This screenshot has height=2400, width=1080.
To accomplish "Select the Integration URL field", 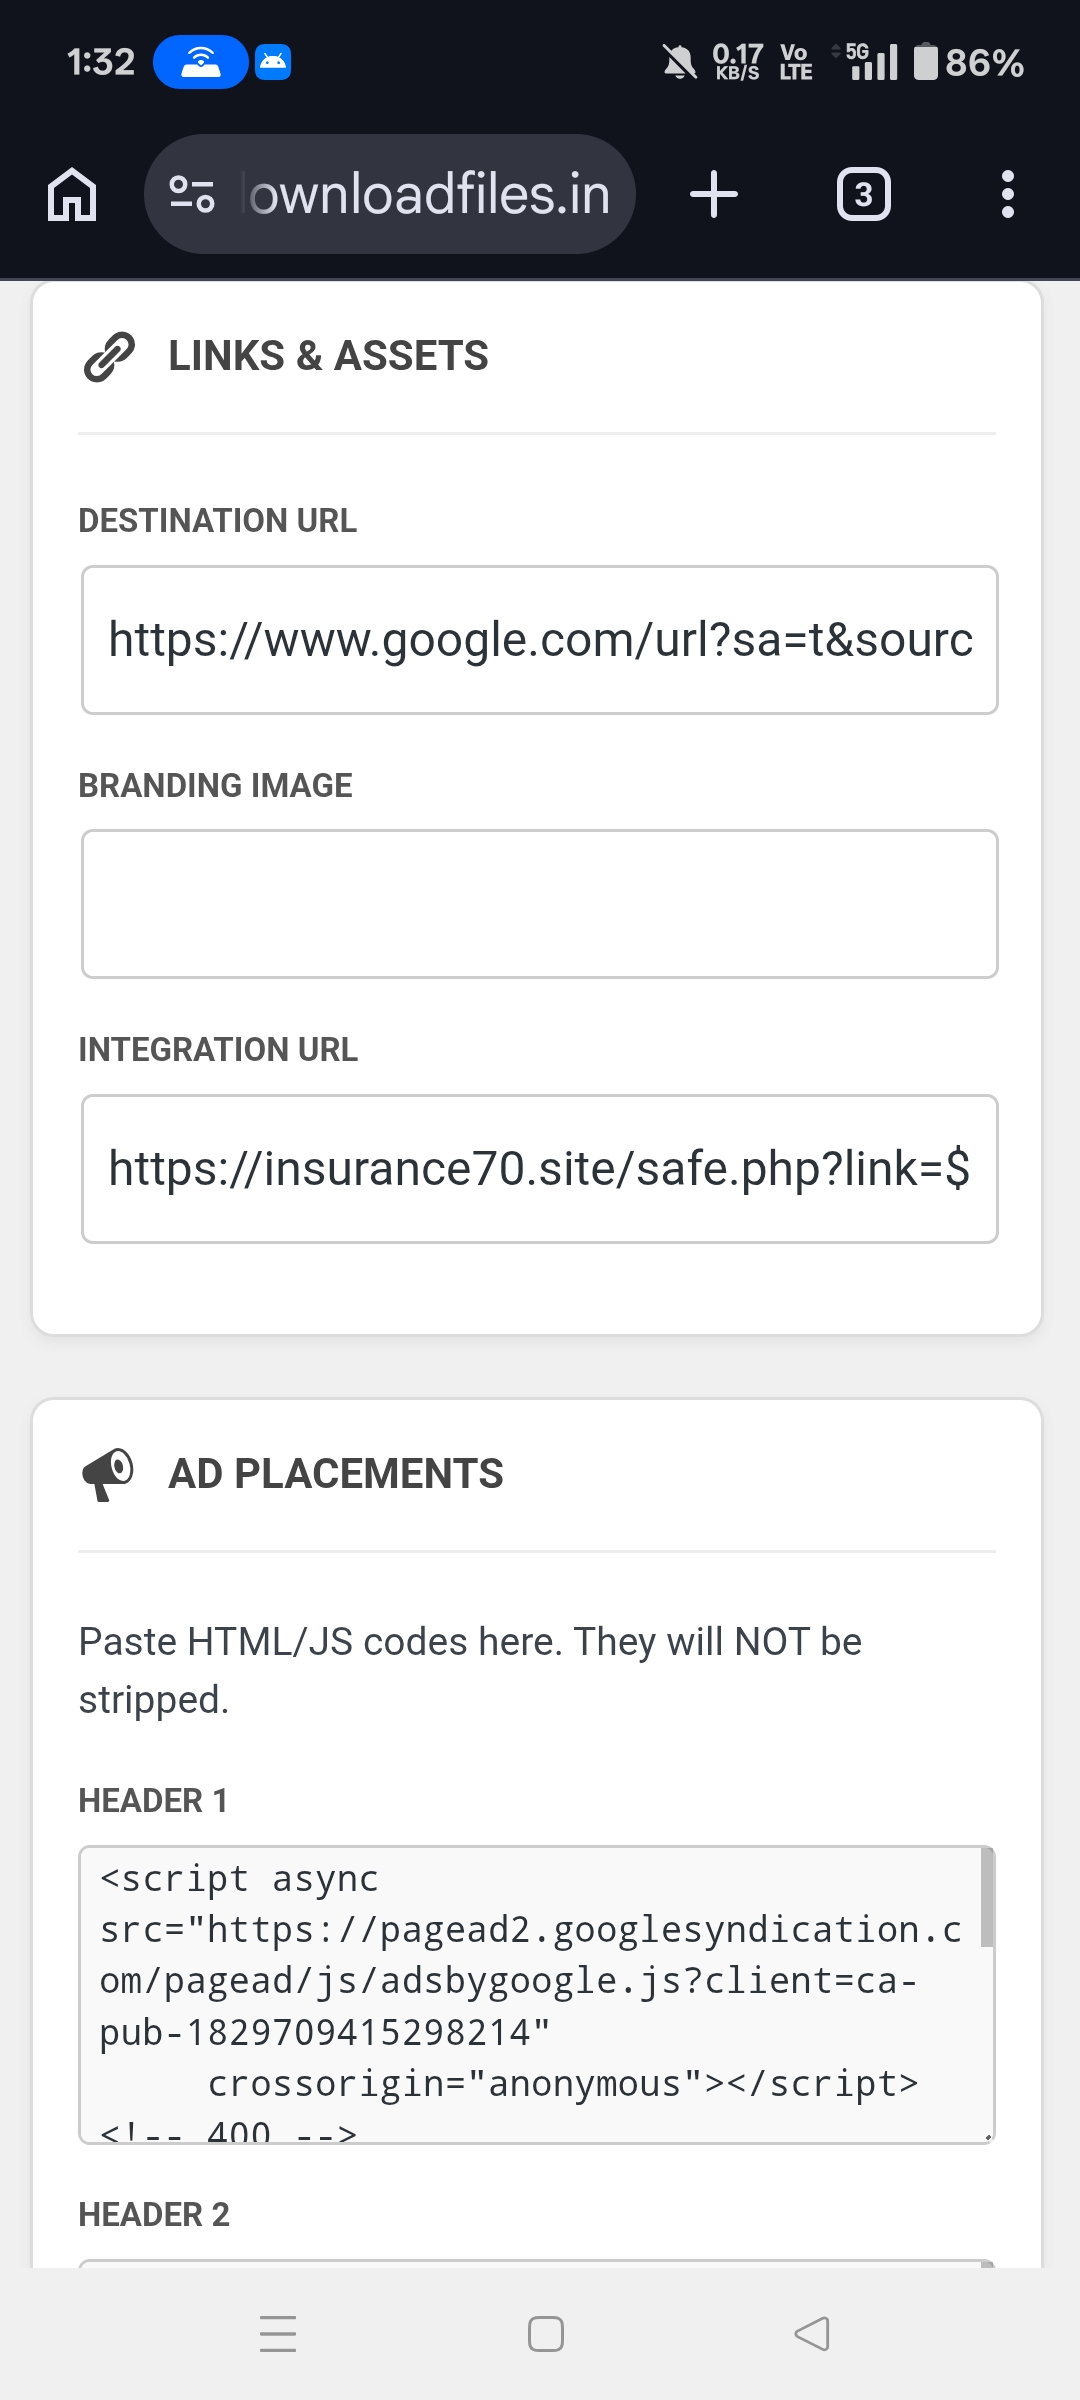I will [x=540, y=1168].
